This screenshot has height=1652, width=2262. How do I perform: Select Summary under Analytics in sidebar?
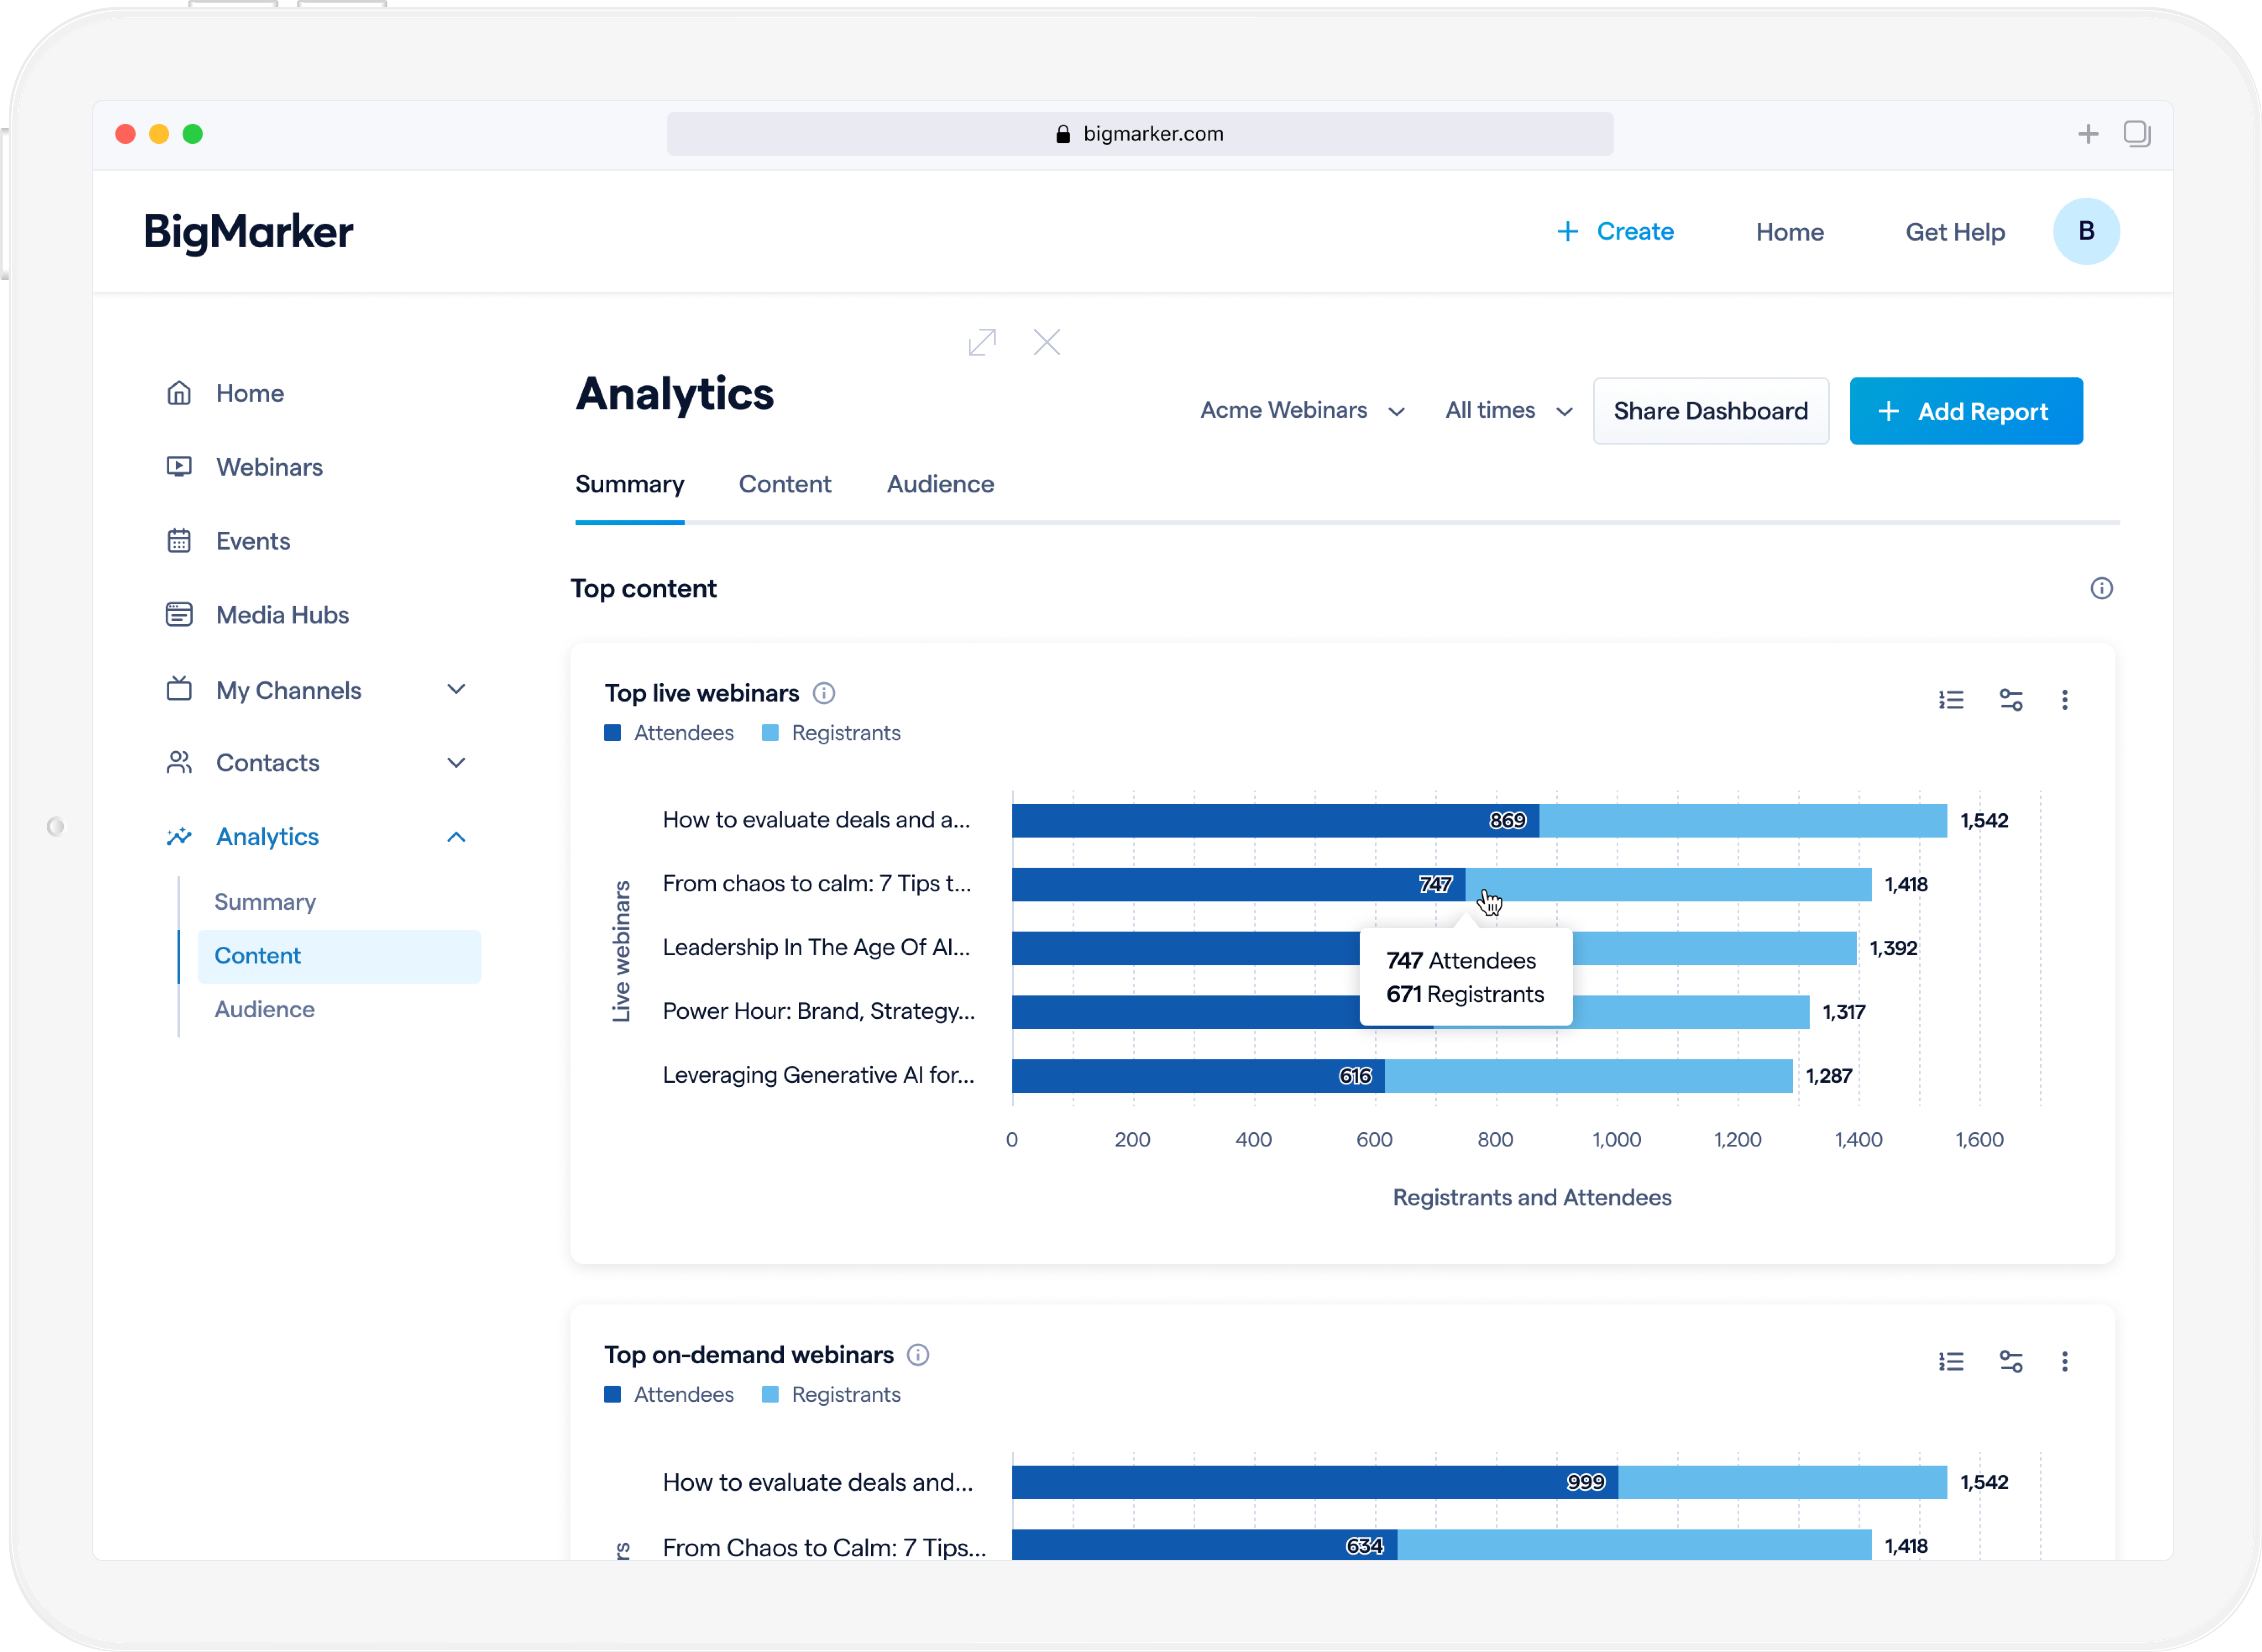[x=265, y=902]
